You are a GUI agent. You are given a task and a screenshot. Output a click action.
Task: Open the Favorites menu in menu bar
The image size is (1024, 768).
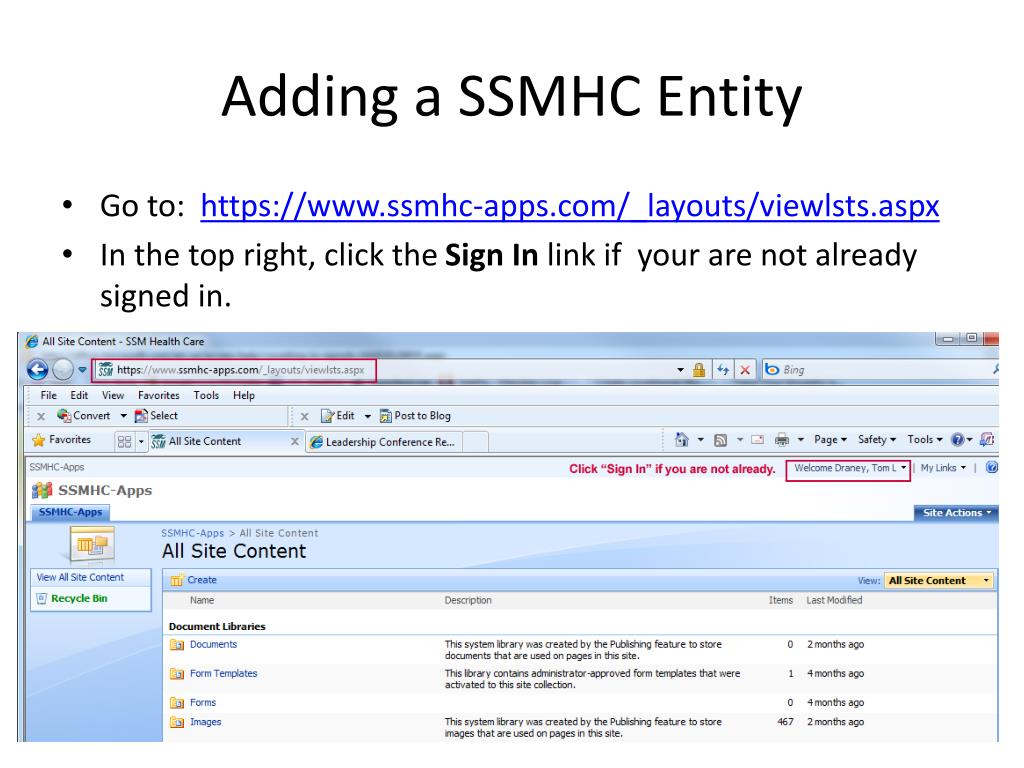pos(159,395)
